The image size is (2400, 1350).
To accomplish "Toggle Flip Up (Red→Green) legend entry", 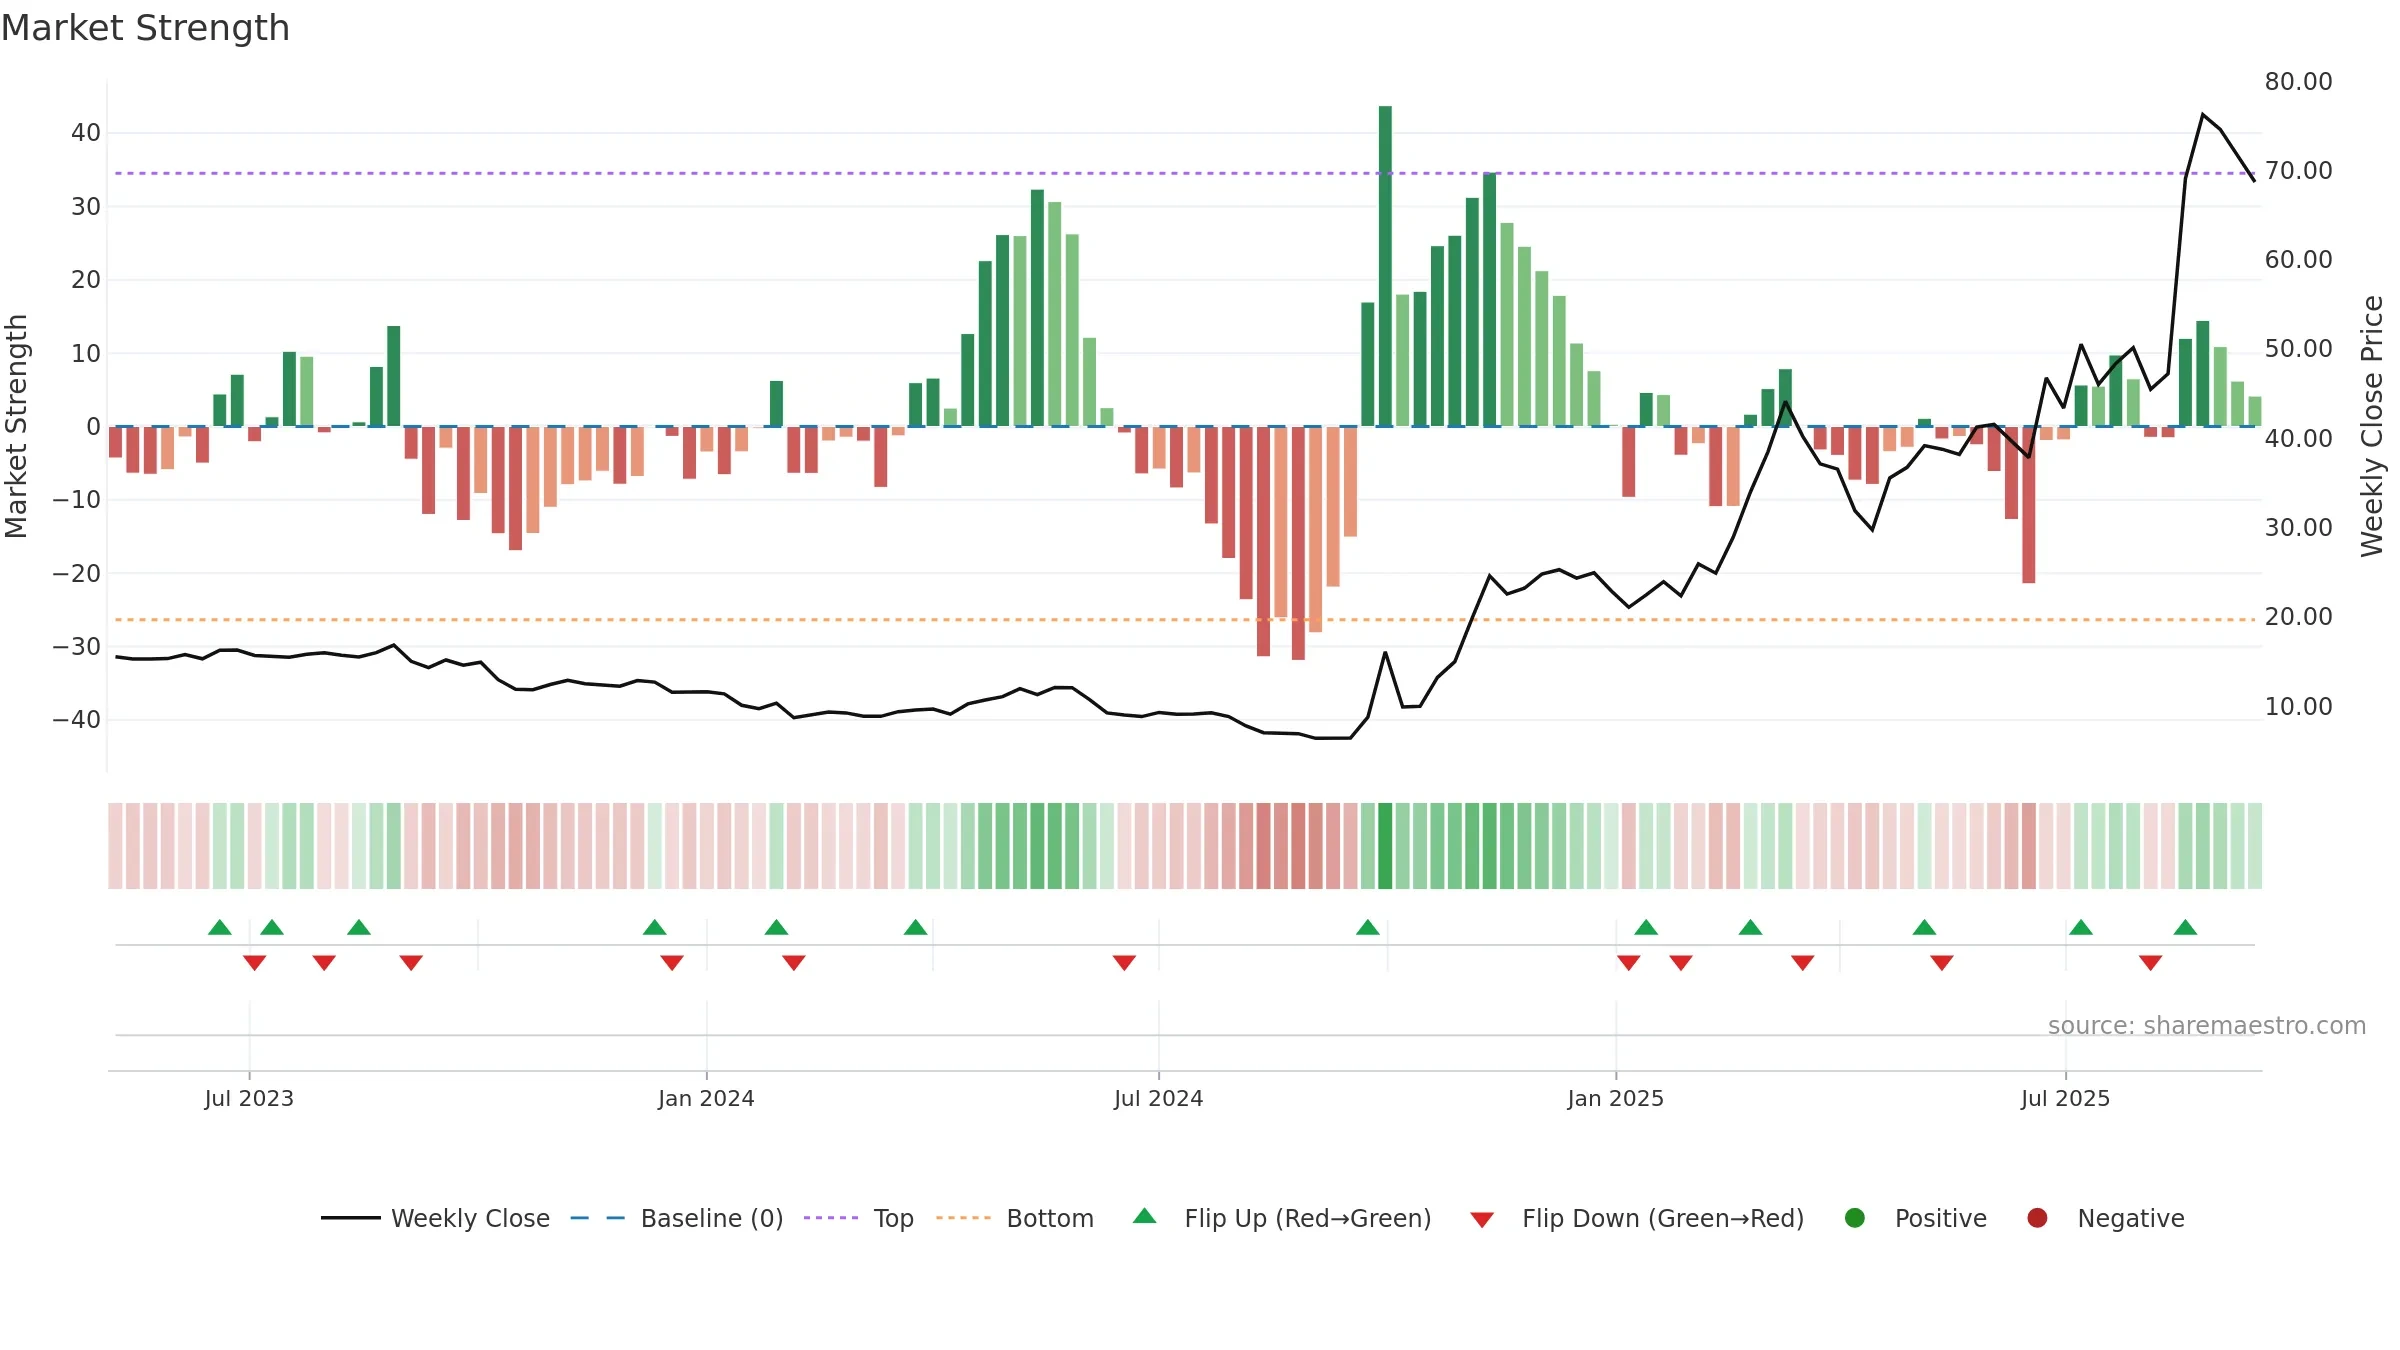I will [1282, 1218].
